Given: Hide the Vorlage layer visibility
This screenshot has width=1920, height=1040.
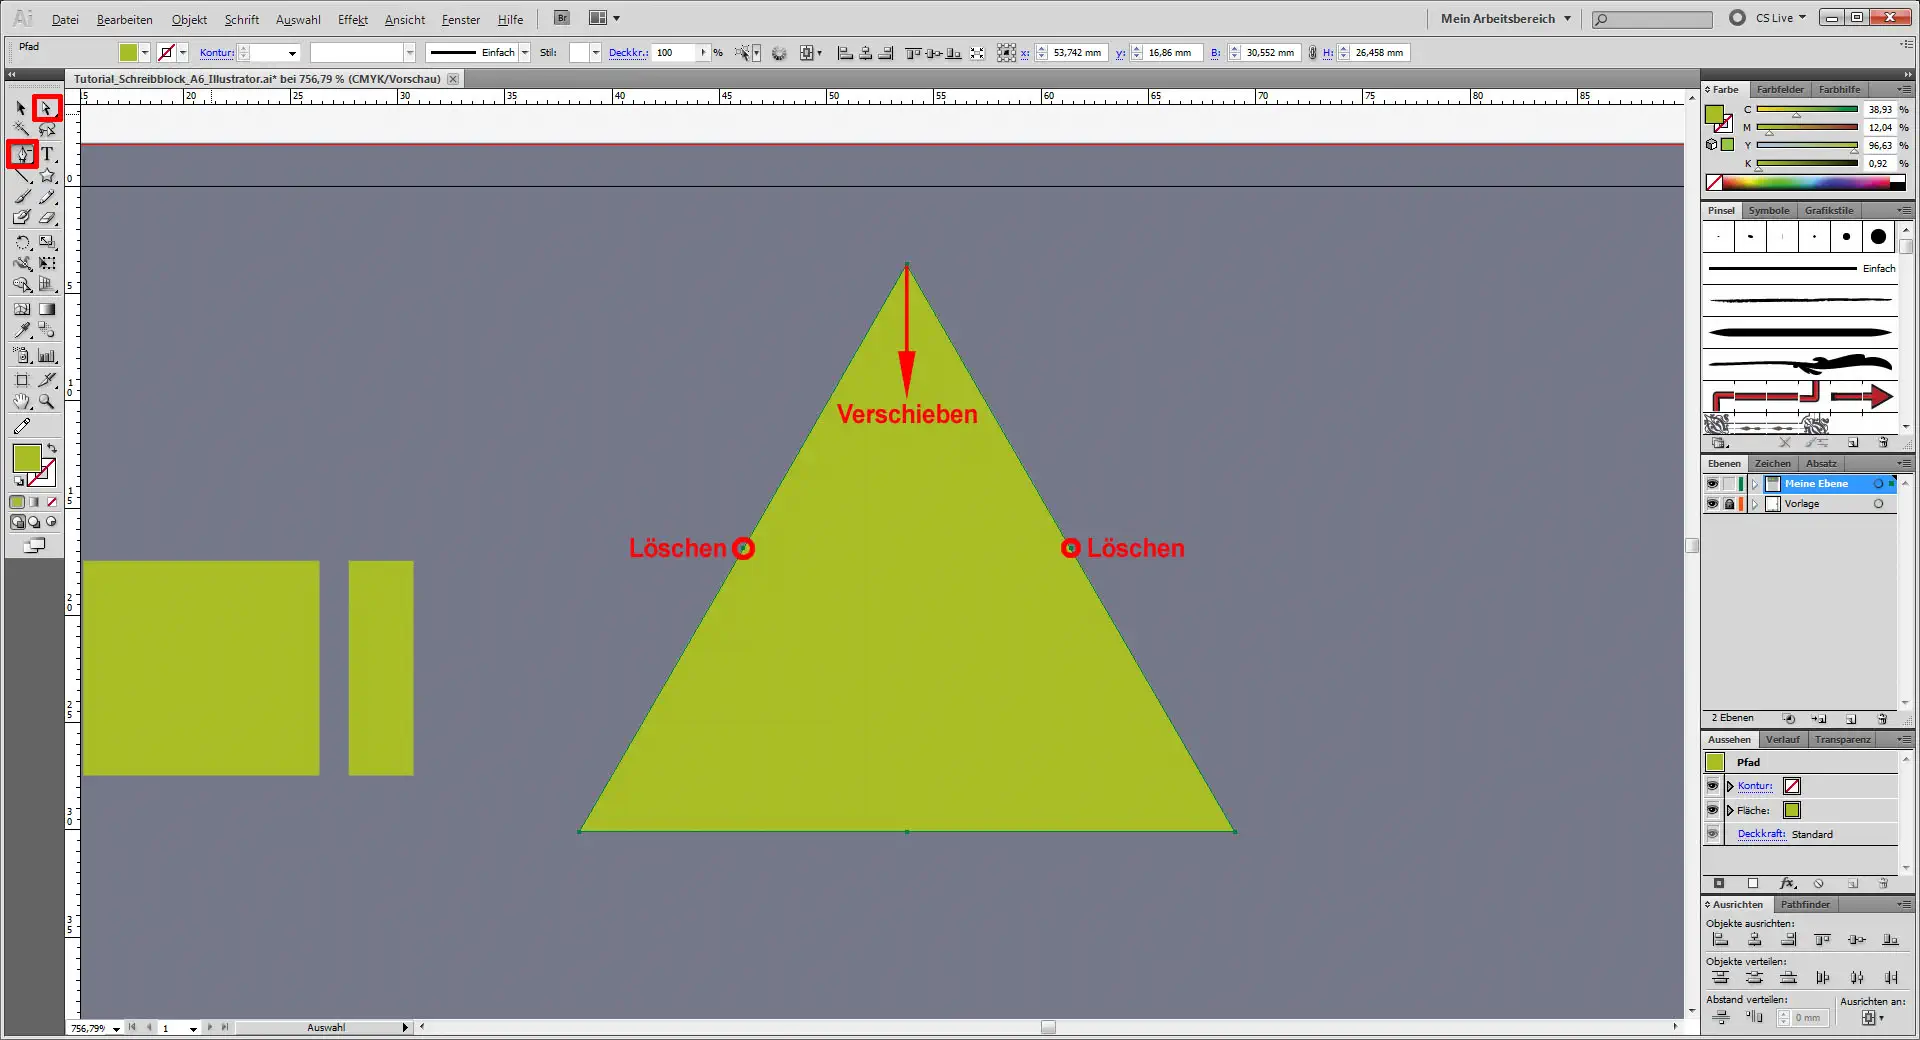Looking at the screenshot, I should 1712,503.
